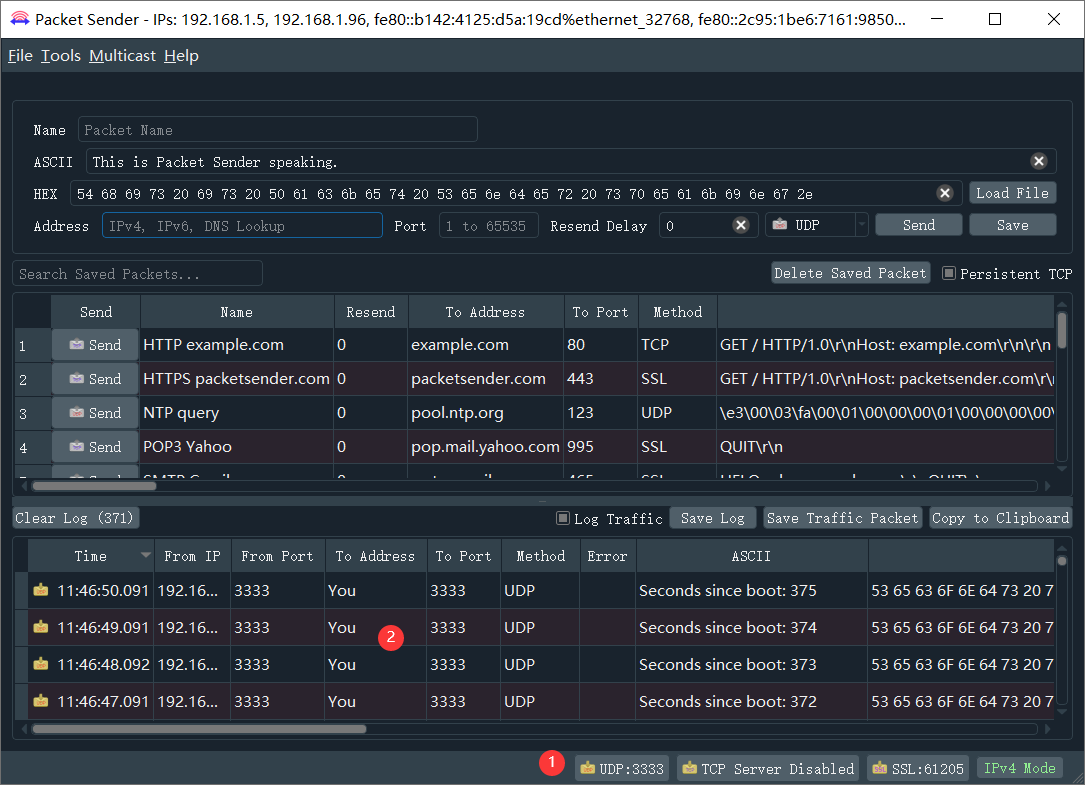Click the From Port column header
Image resolution: width=1085 pixels, height=785 pixels.
277,556
